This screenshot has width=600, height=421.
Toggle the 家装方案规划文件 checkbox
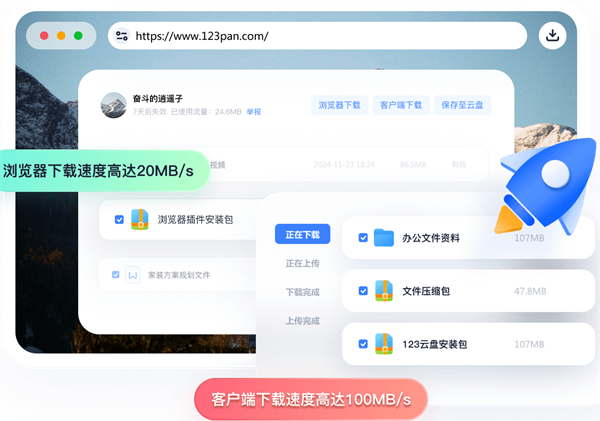point(115,274)
